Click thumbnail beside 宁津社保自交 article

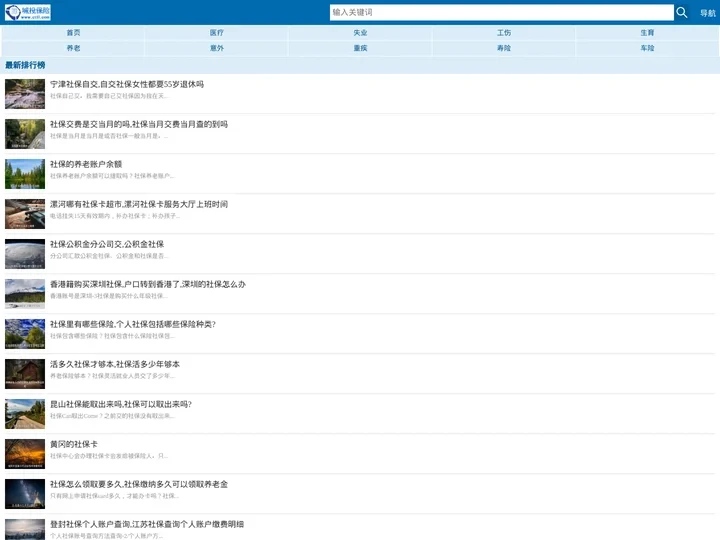click(25, 94)
